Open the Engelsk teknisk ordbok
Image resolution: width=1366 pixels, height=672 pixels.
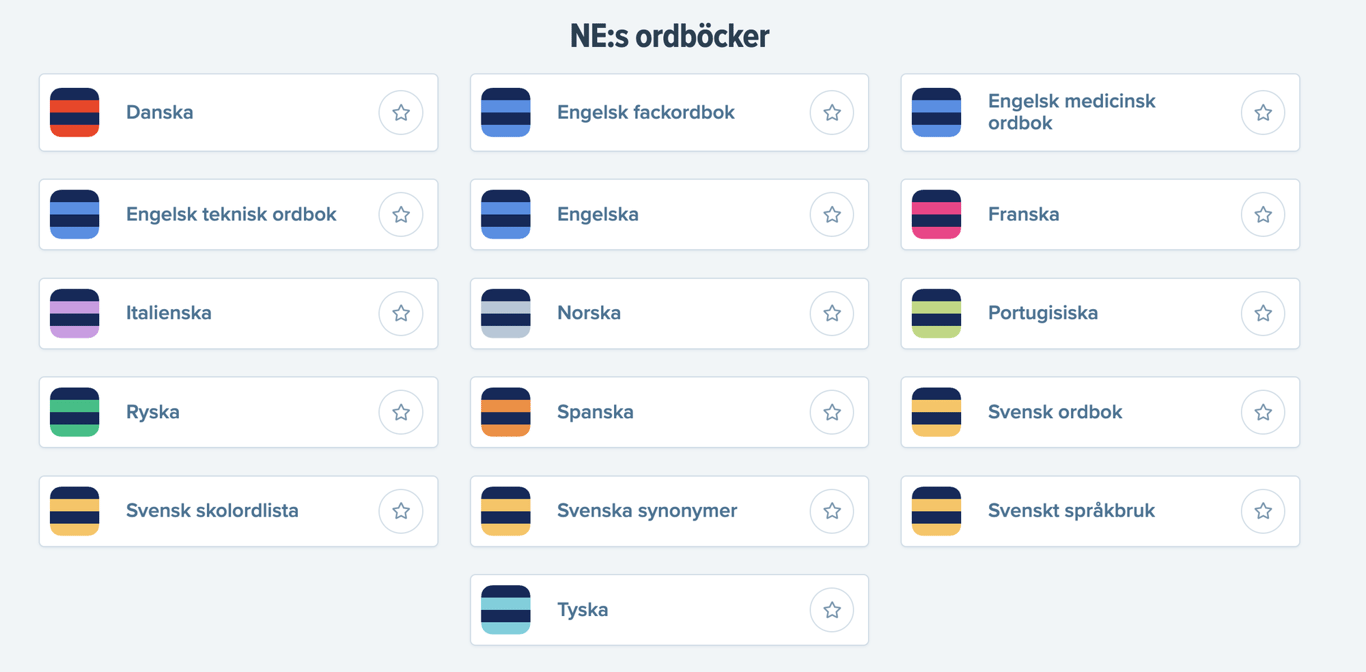(230, 213)
